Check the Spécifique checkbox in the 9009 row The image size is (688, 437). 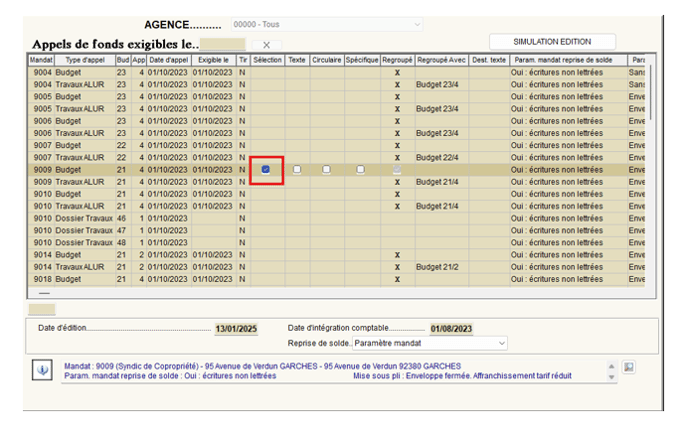(361, 170)
